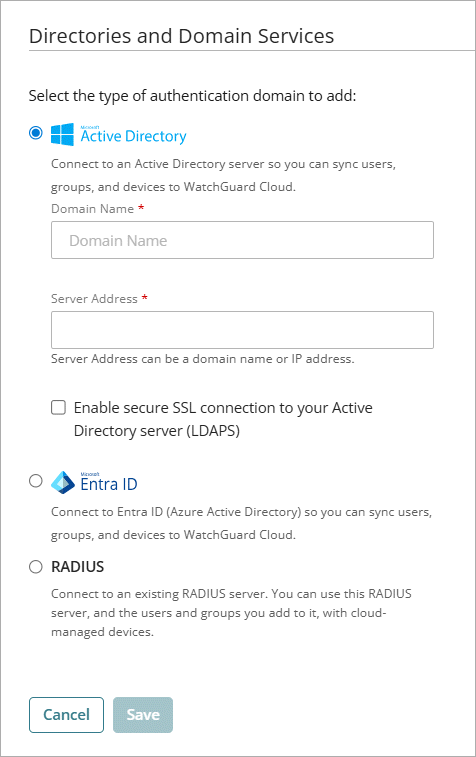Click the Active Directory label text
The image size is (476, 757).
[x=133, y=136]
